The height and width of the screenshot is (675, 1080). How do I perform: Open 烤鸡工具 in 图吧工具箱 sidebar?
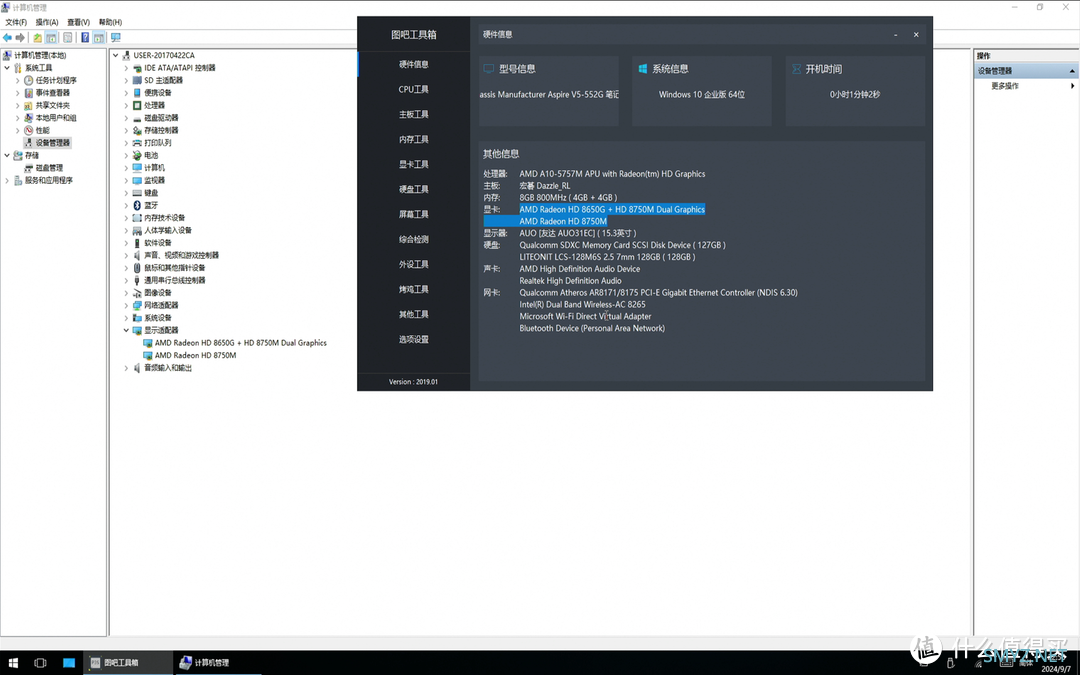click(x=413, y=289)
